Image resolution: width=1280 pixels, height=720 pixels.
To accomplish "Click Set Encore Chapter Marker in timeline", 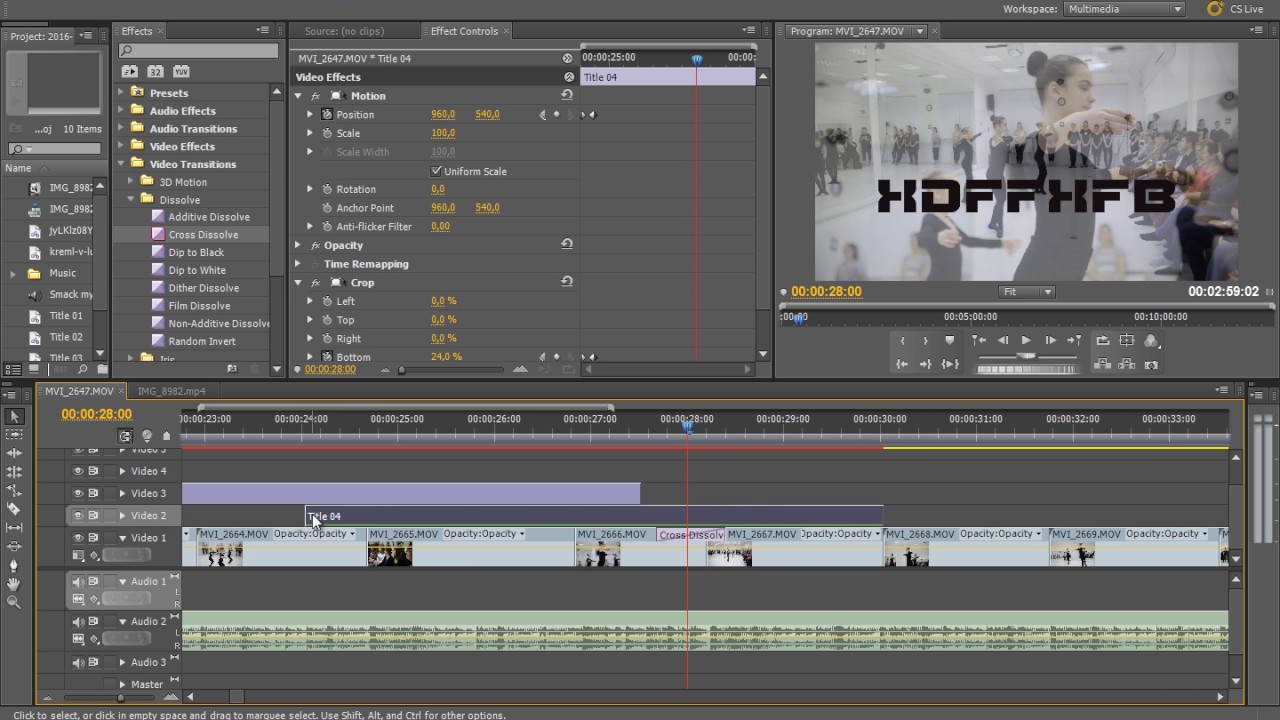I will (147, 436).
